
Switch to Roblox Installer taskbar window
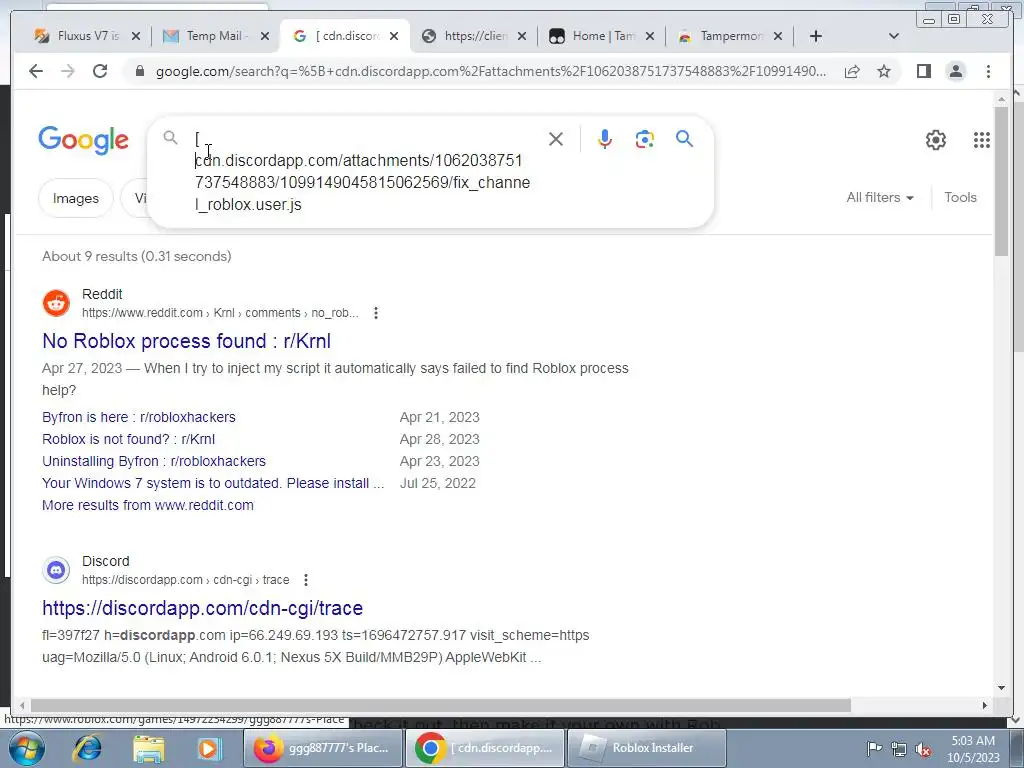coord(647,748)
